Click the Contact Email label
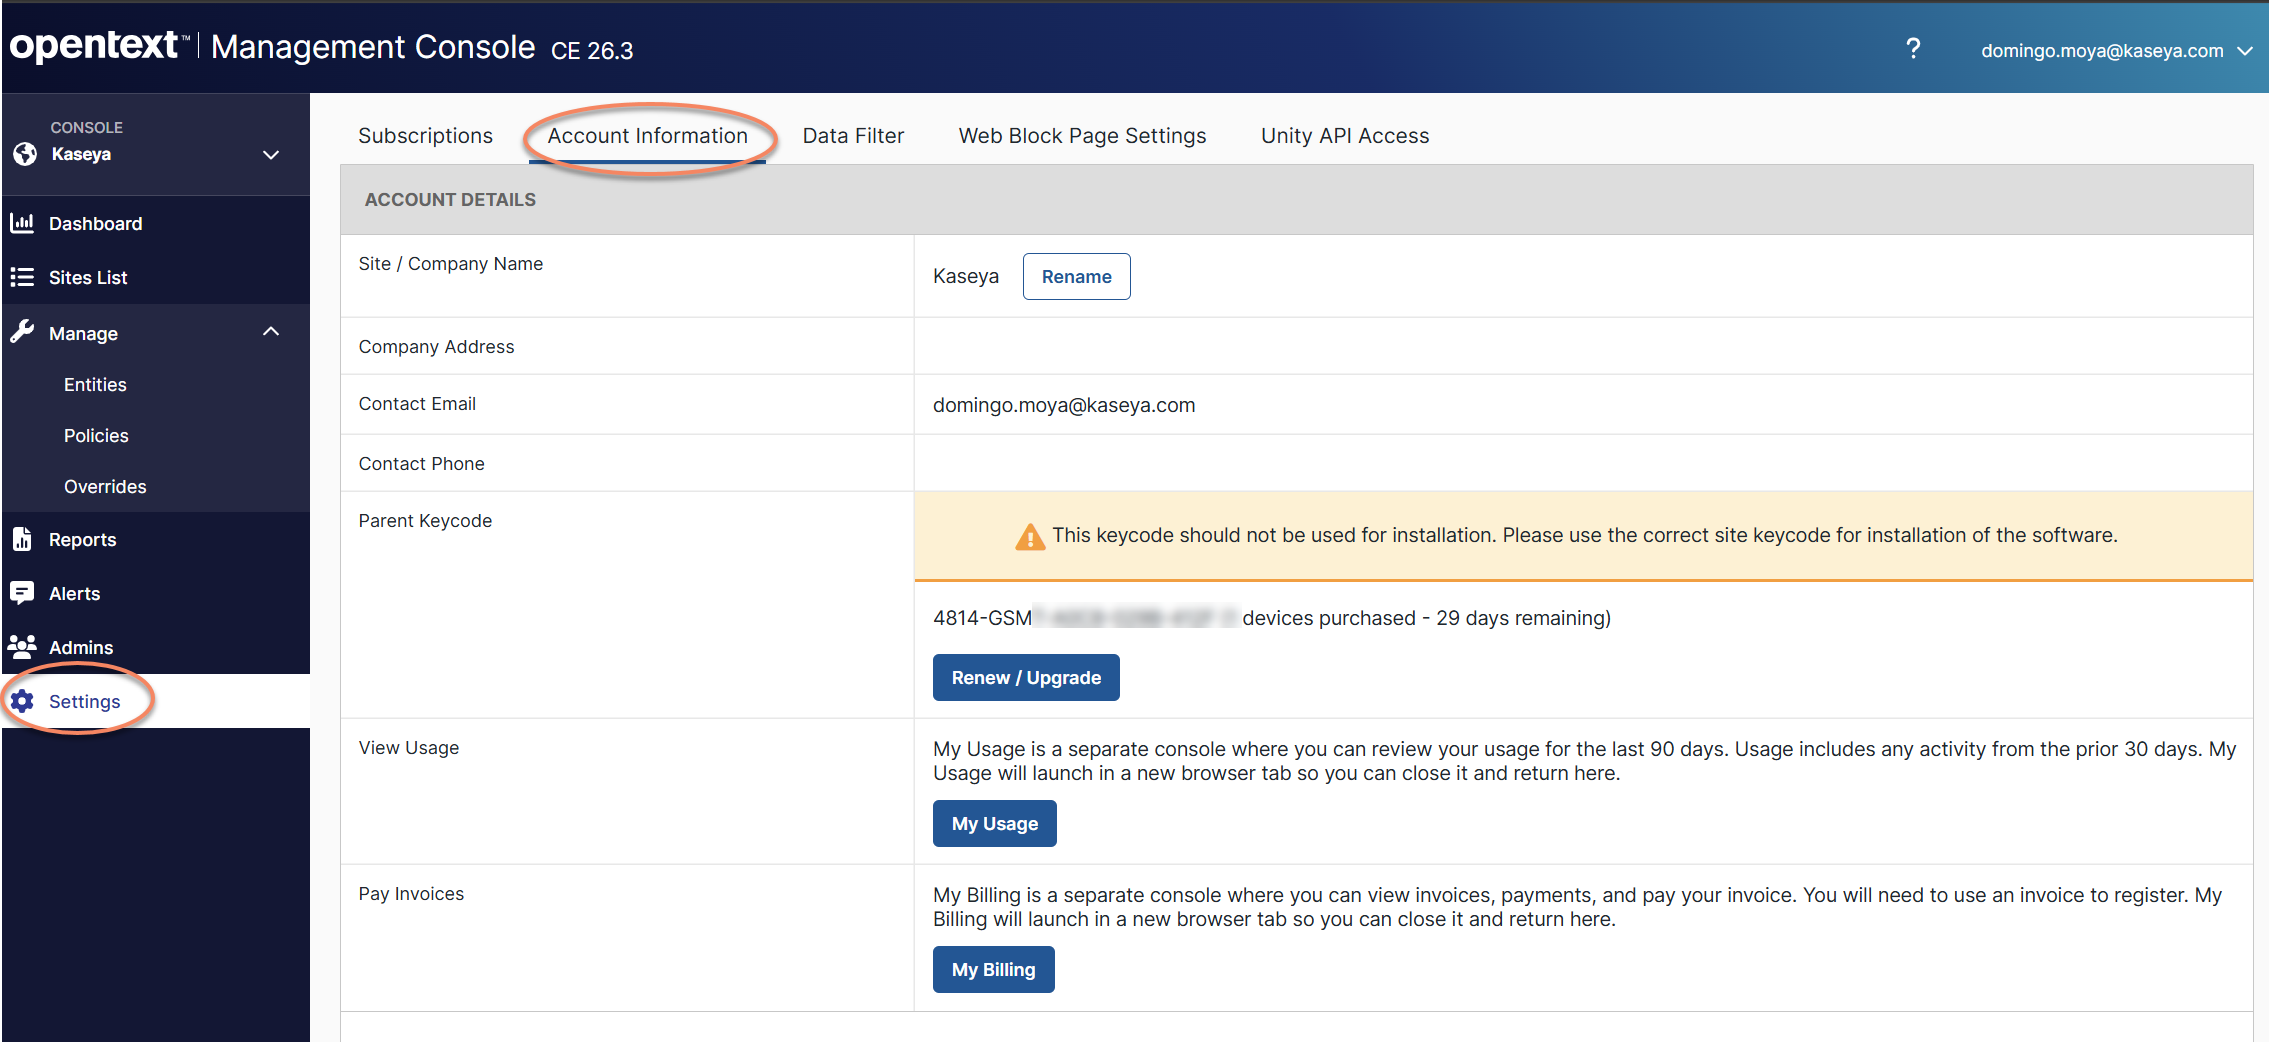The image size is (2269, 1042). [417, 403]
